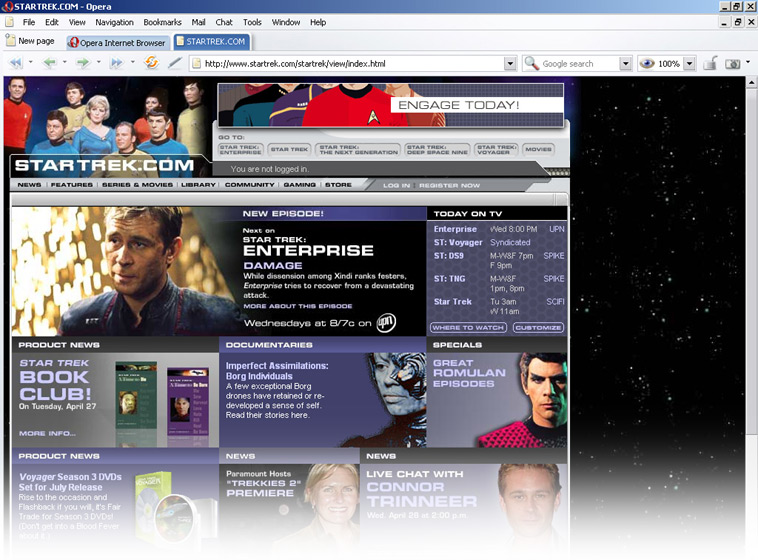Open the LIBRARY navigation link
The height and width of the screenshot is (560, 758).
point(198,185)
